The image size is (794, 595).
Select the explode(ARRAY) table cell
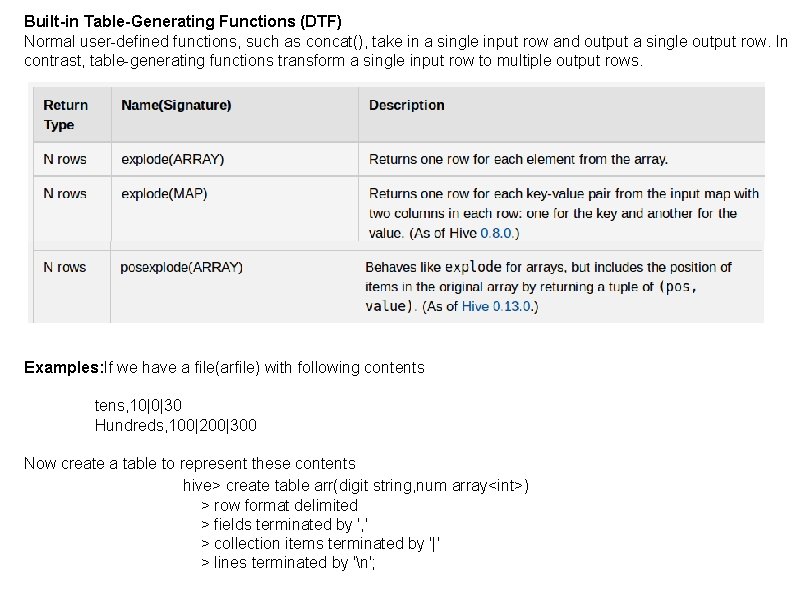coord(172,159)
